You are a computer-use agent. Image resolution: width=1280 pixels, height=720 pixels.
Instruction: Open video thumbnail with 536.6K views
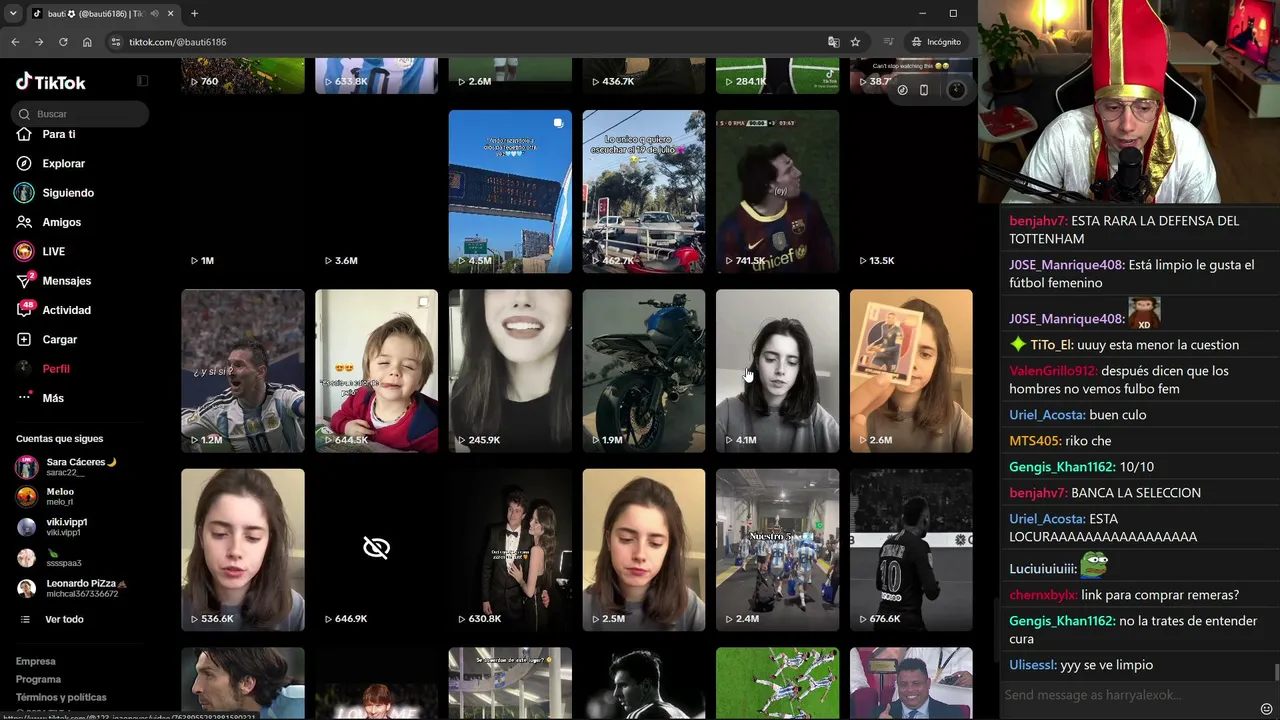243,550
